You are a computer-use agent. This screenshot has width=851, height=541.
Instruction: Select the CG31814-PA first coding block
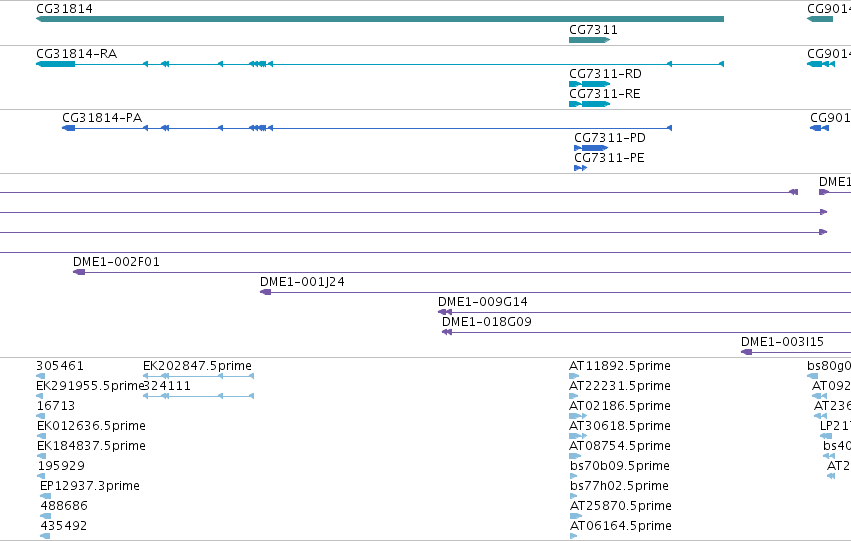pyautogui.click(x=69, y=128)
